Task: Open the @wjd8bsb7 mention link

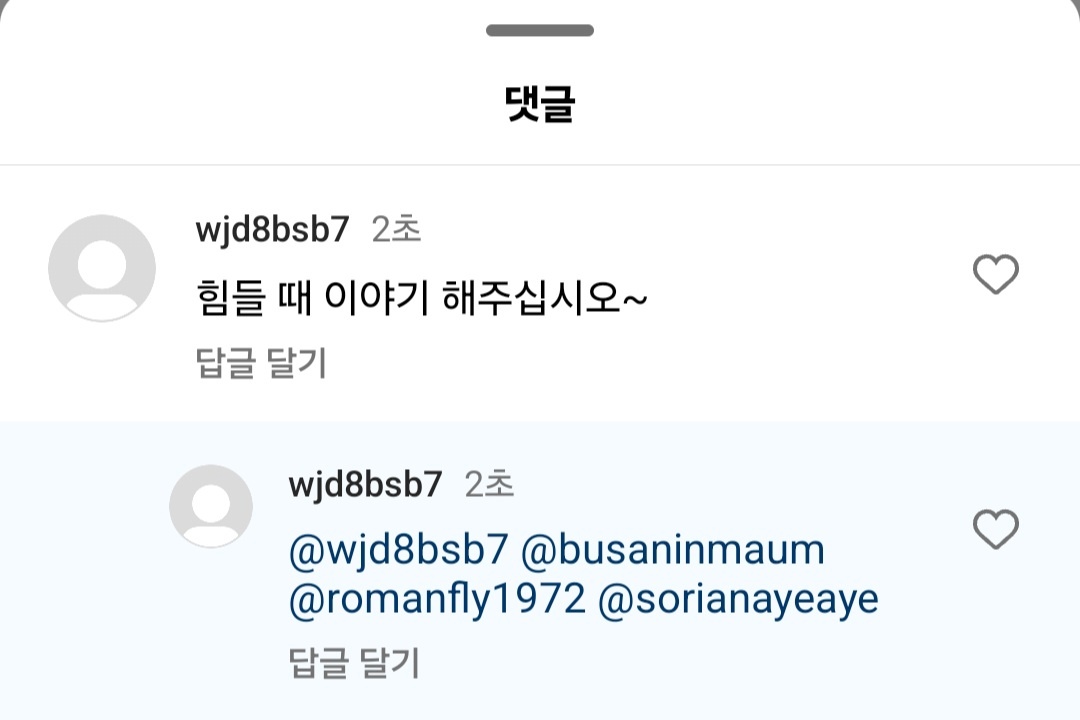Action: click(398, 550)
